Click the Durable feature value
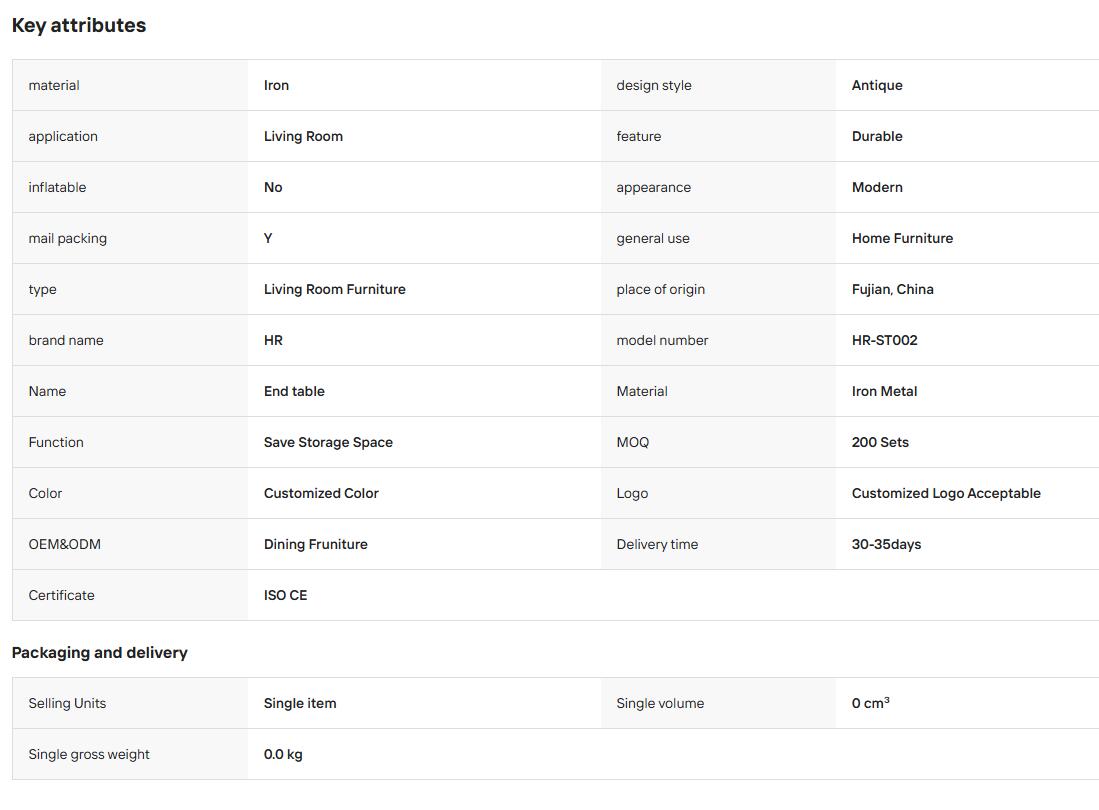 point(877,137)
